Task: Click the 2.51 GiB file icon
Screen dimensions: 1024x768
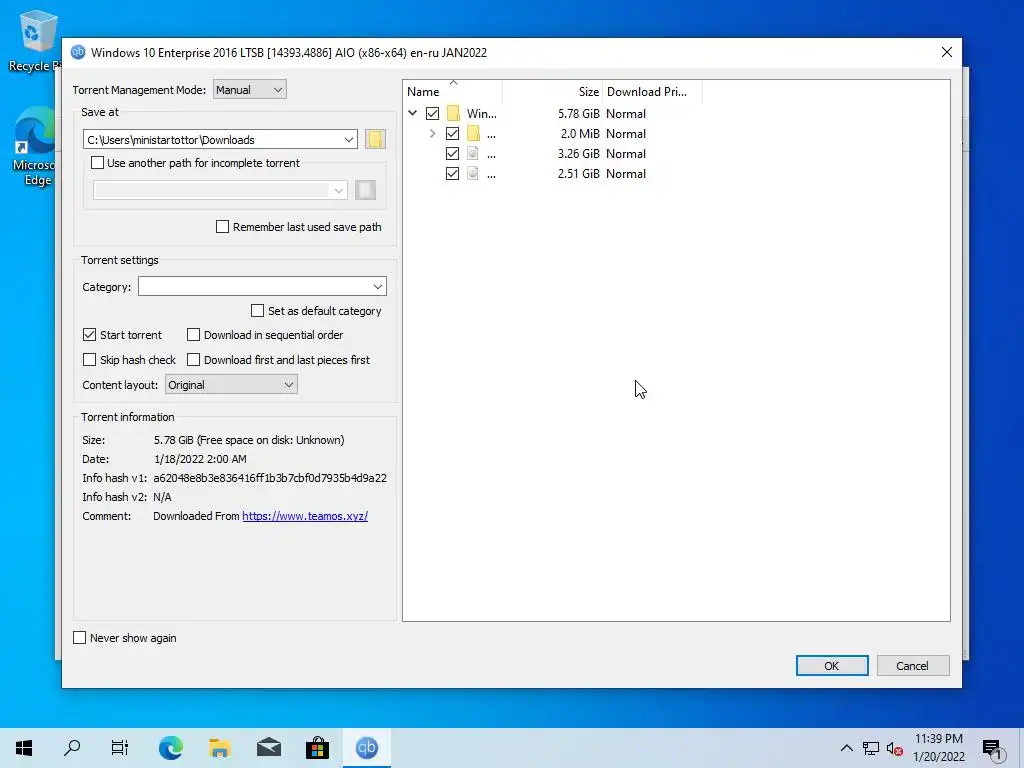Action: point(473,174)
